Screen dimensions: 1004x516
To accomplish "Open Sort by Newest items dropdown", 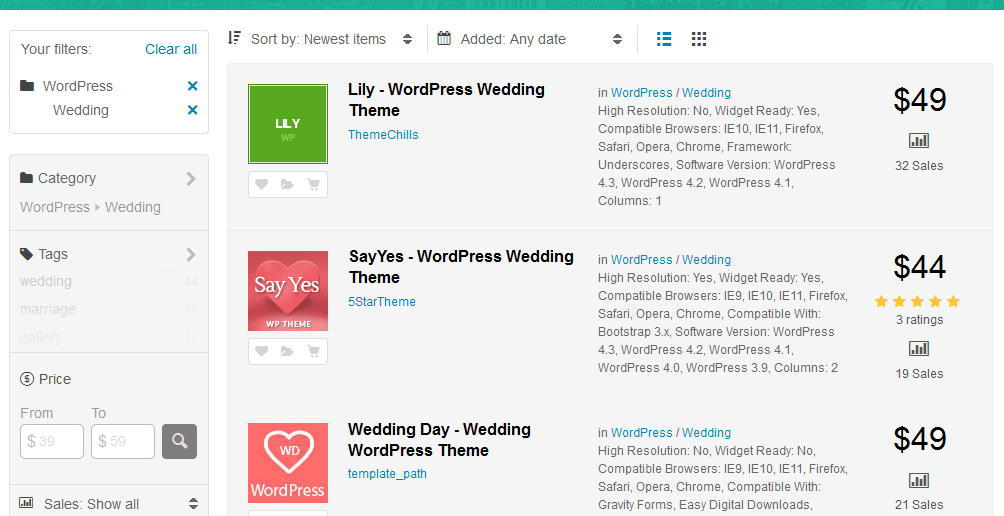I will click(x=320, y=39).
